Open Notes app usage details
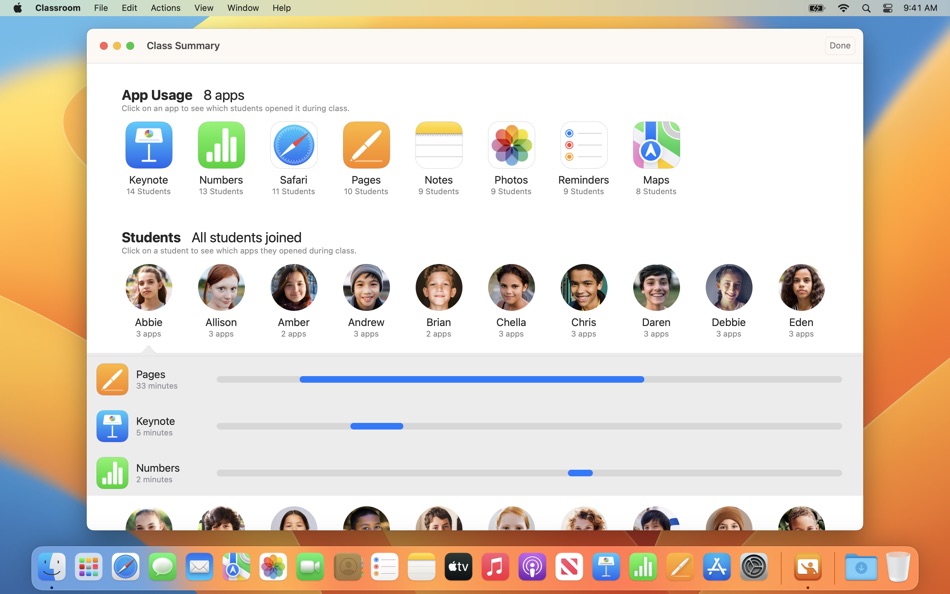Screen dimensions: 950x594 click(439, 145)
